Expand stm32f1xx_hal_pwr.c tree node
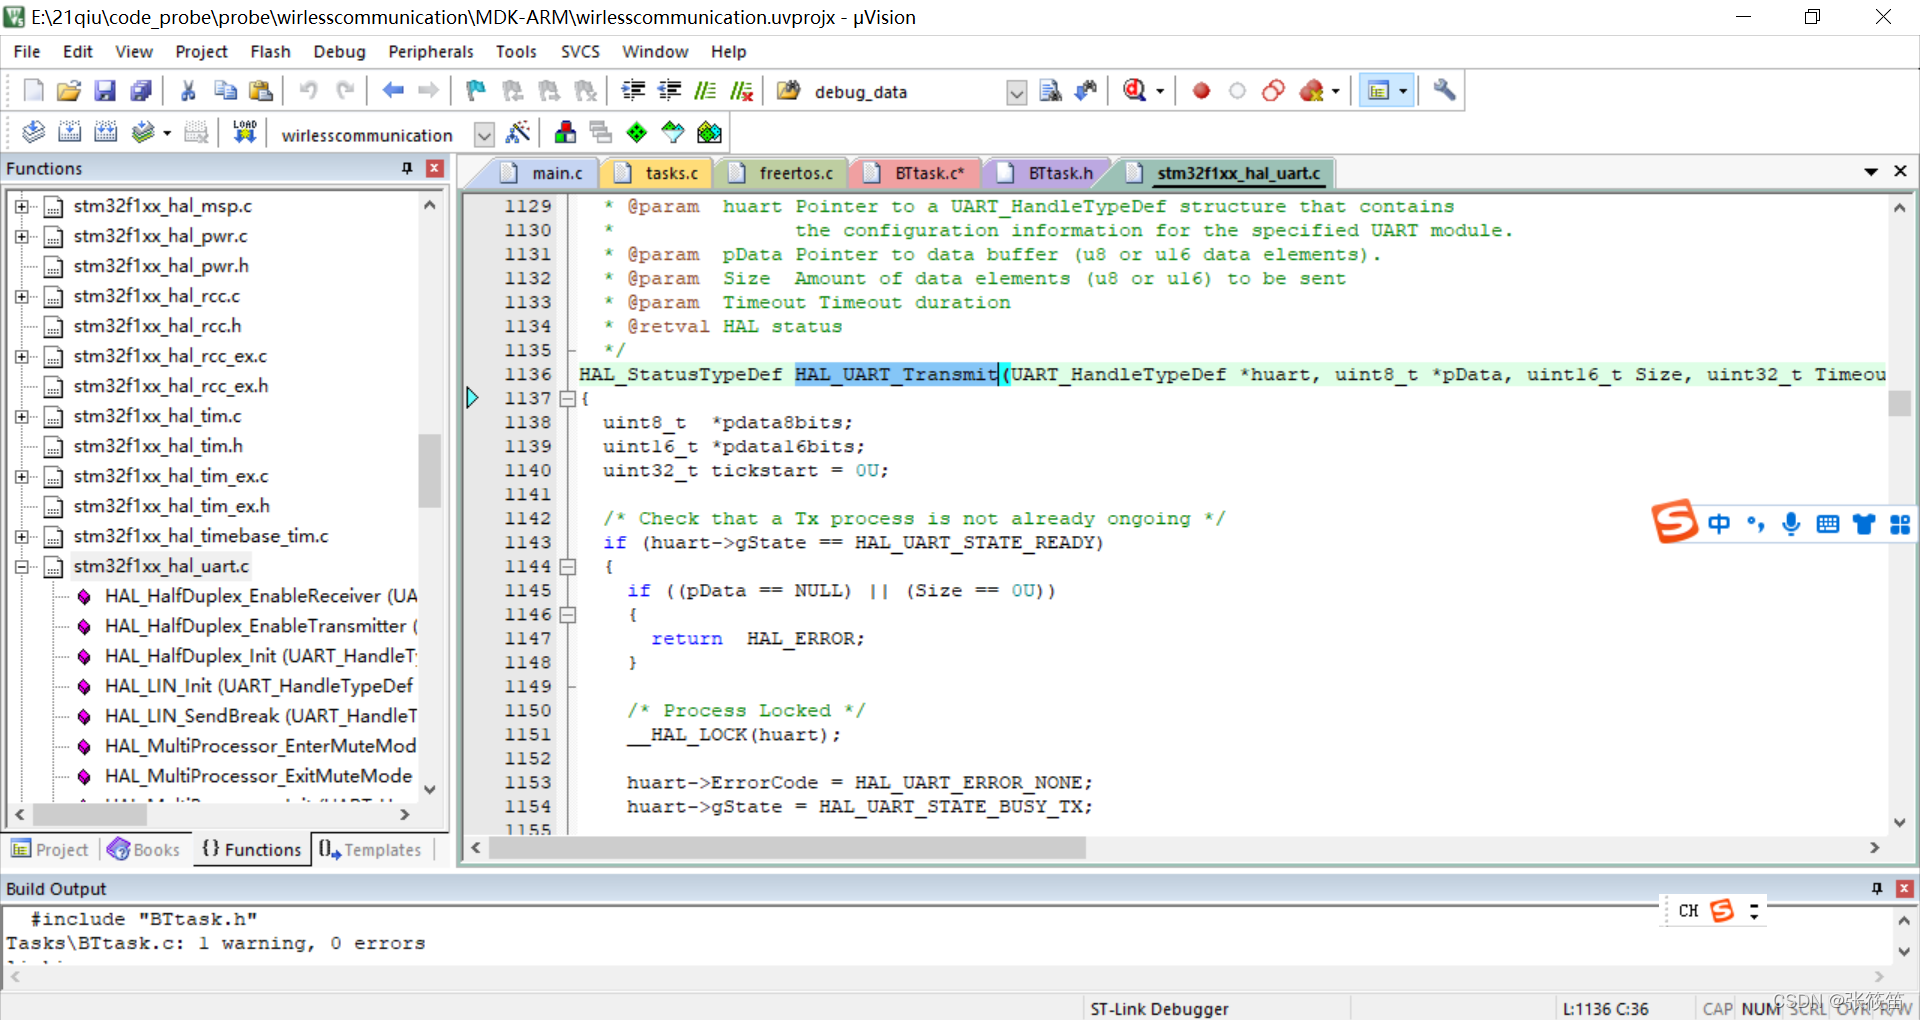 (x=21, y=236)
